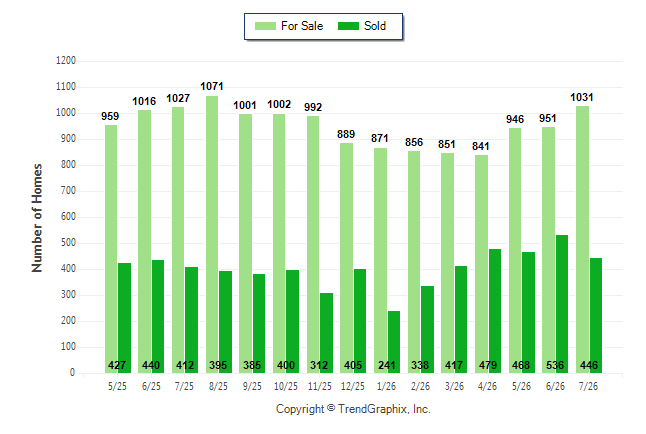Viewport: 646px width, 434px height.
Task: Click the 8/25 For Sale bar labeled 1071
Action: pyautogui.click(x=212, y=235)
